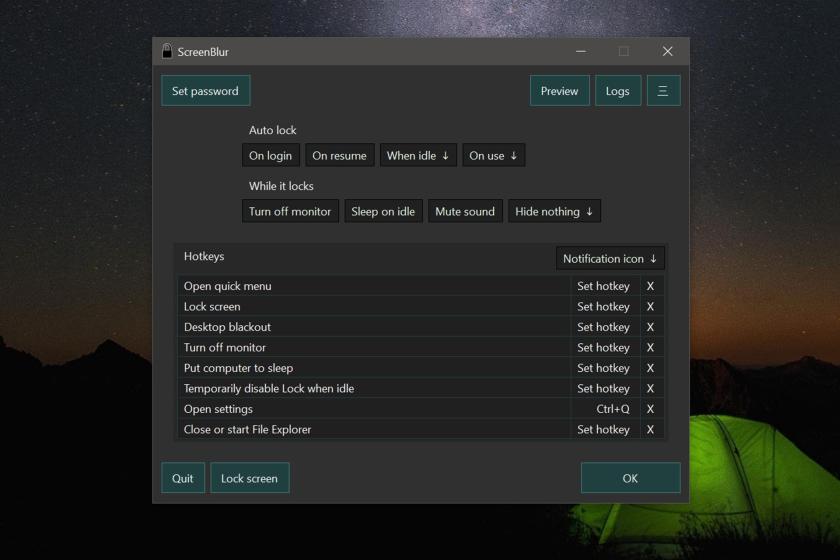Clear hotkey for Close or start File Explorer

coord(650,429)
